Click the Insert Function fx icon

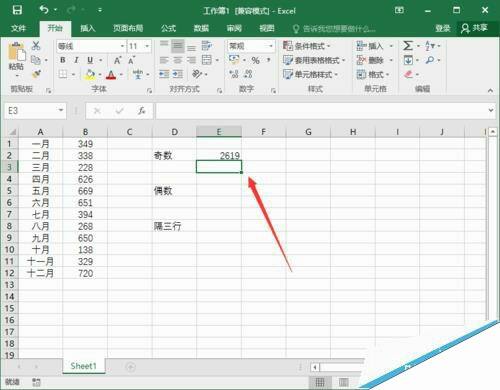[142, 111]
